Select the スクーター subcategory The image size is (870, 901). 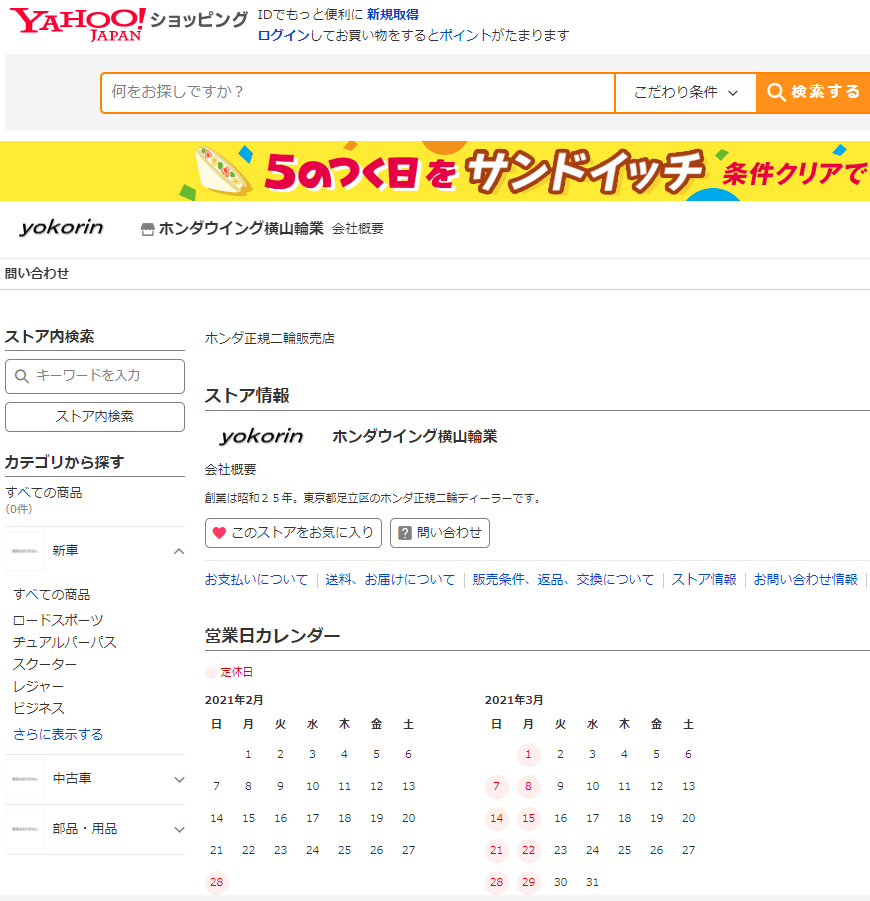point(45,664)
